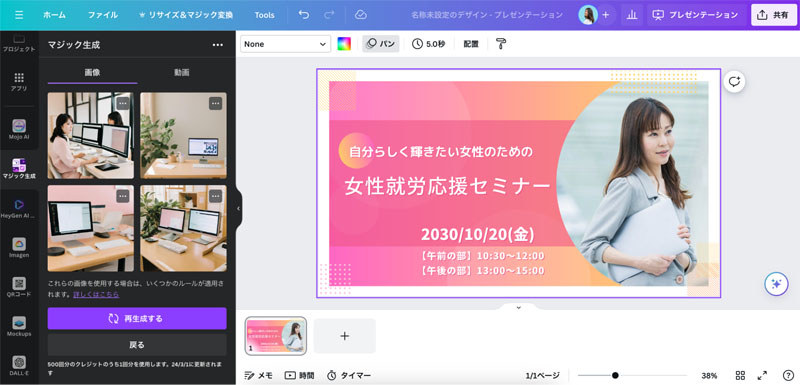Open the Mojo AI app

click(x=19, y=130)
